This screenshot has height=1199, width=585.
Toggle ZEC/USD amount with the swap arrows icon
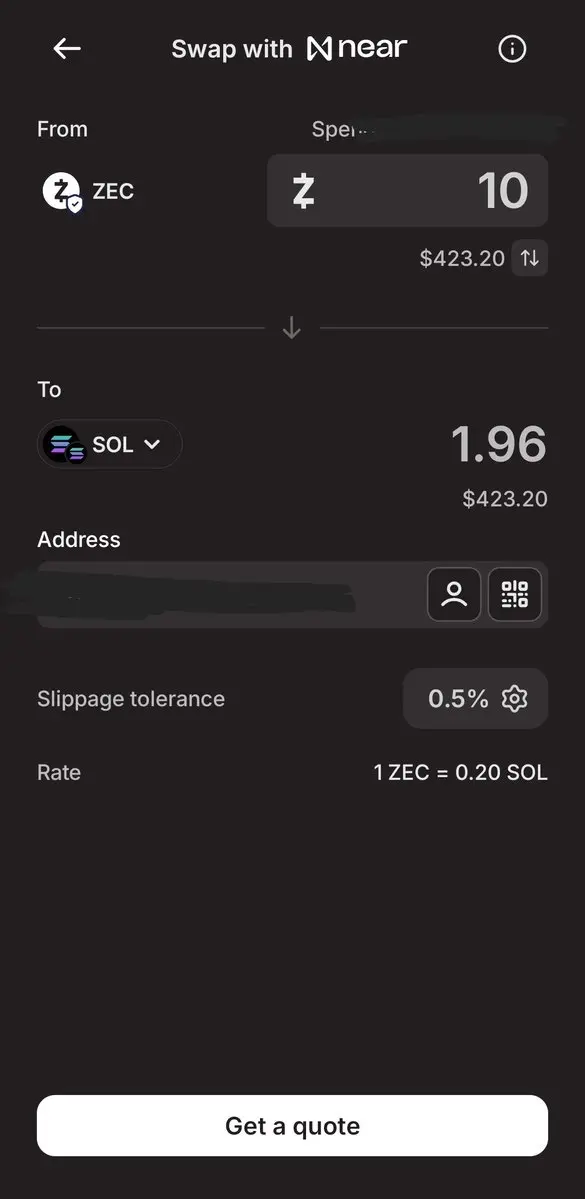point(530,258)
